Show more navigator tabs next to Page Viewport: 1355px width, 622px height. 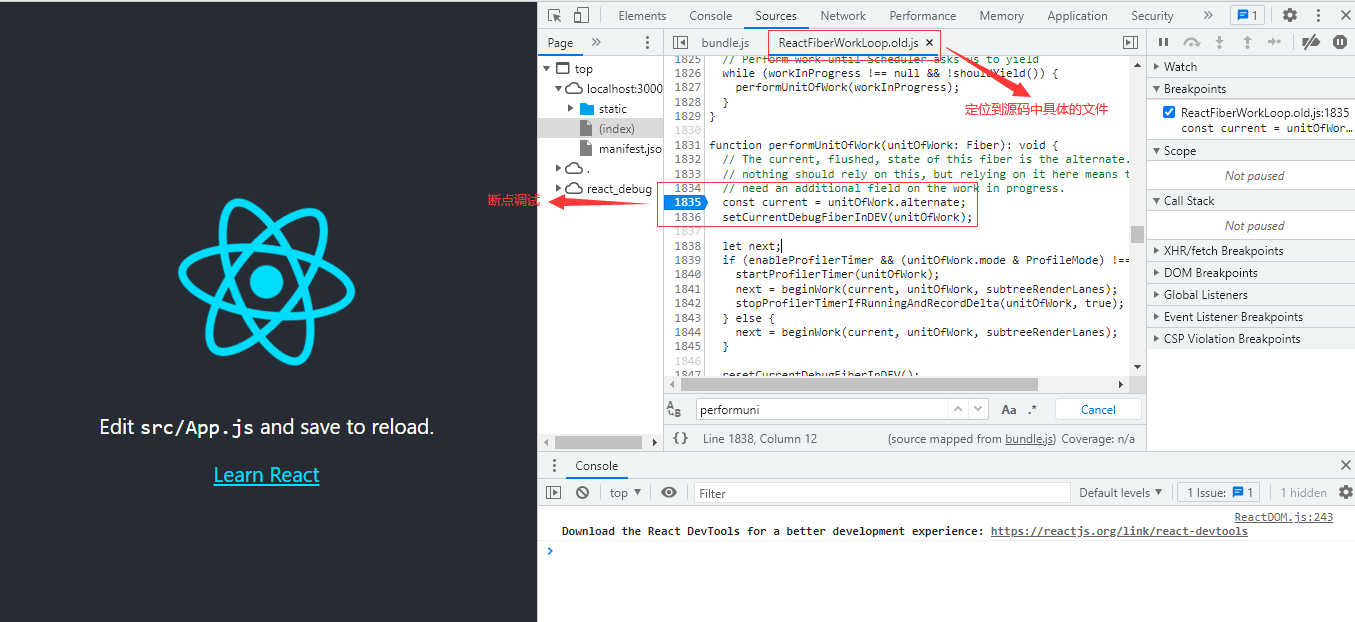[596, 42]
